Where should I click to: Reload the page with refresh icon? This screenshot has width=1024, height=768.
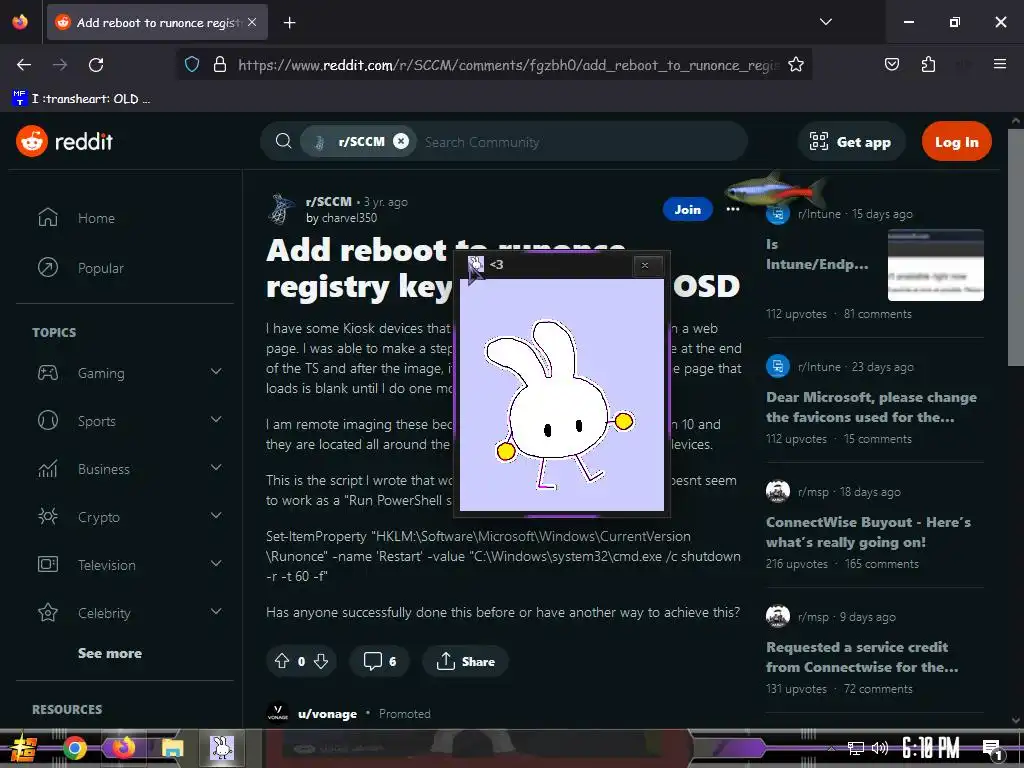coord(96,64)
